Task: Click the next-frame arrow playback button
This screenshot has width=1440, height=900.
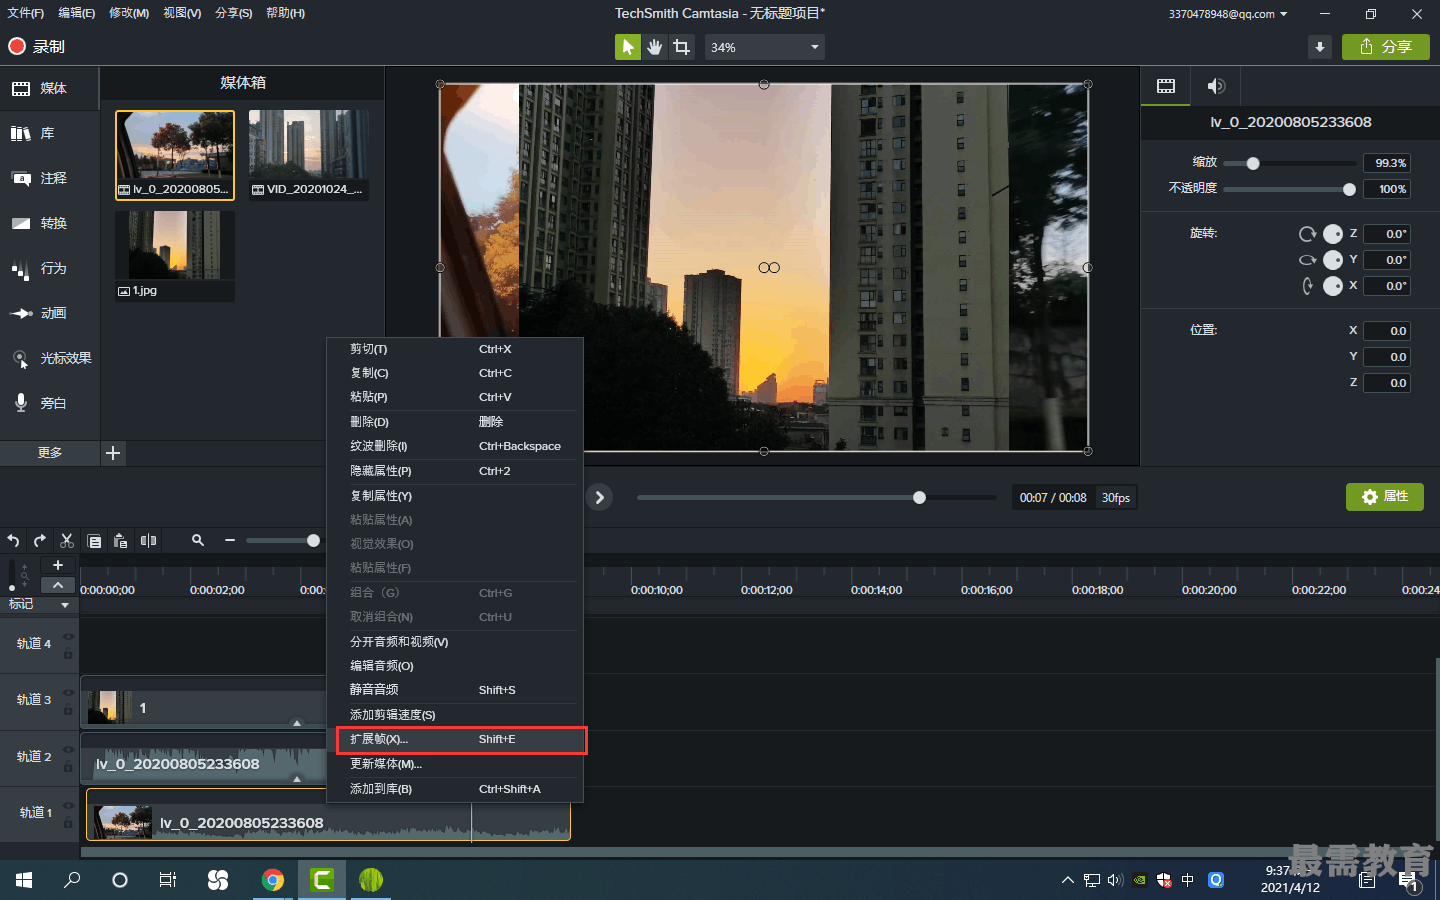Action: point(599,497)
